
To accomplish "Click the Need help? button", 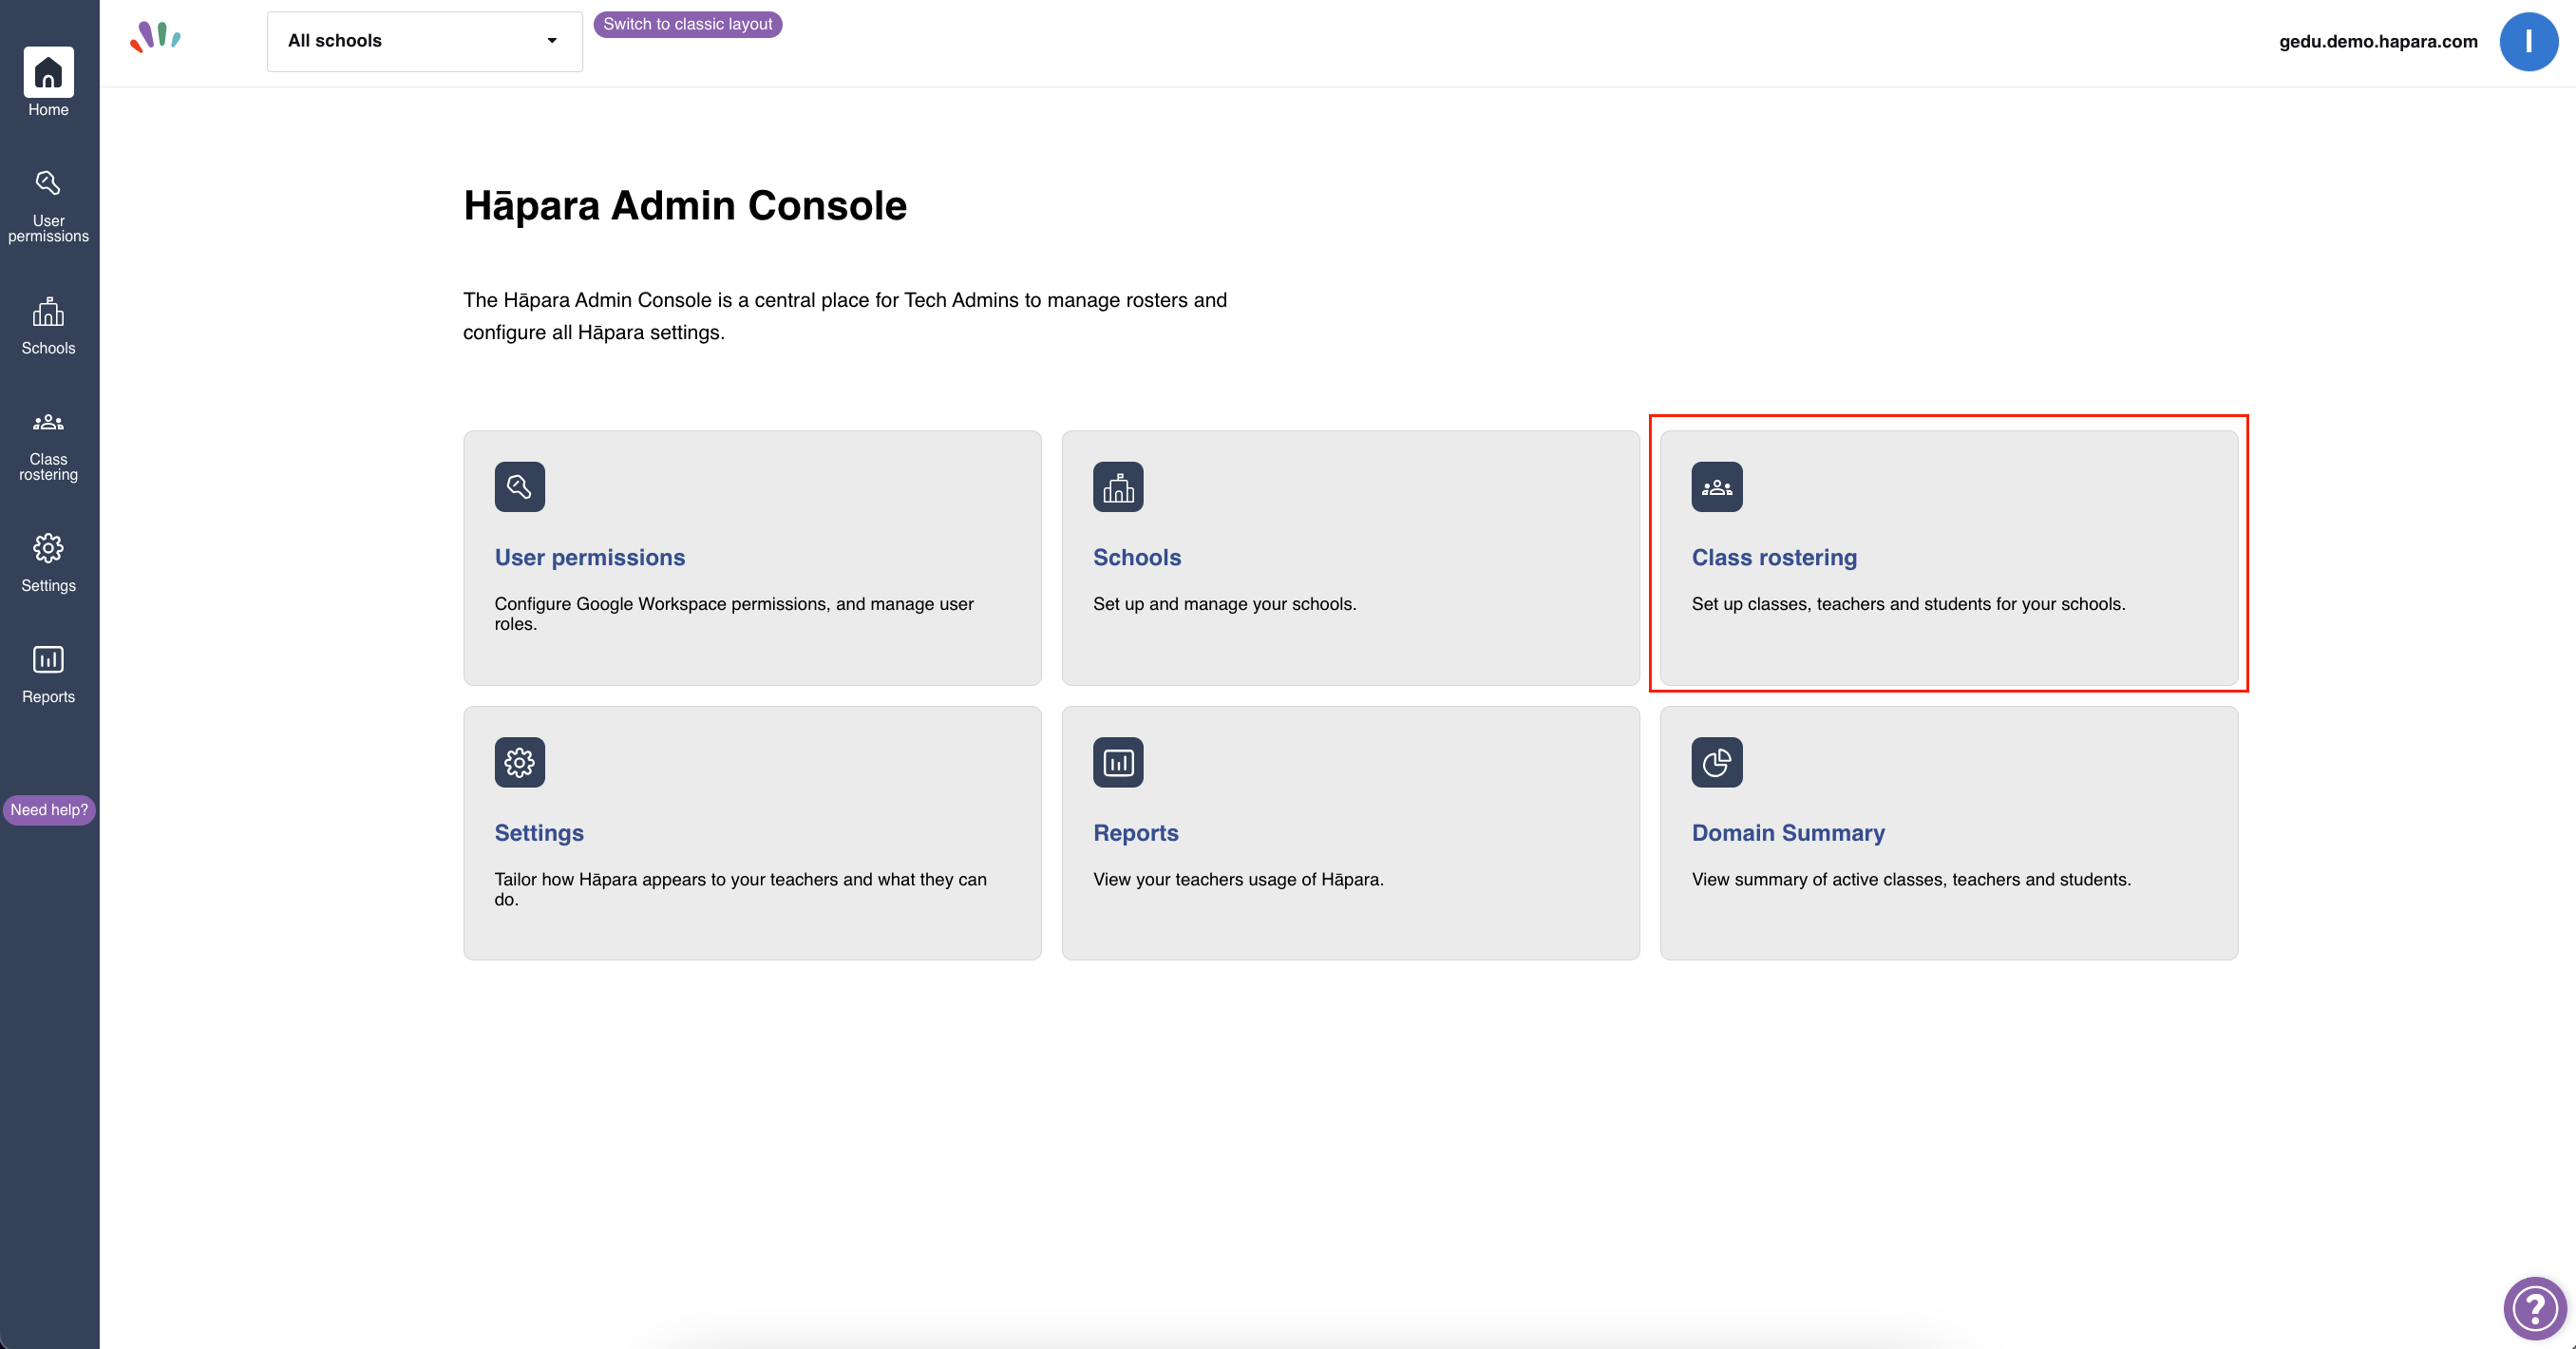I will coord(49,810).
